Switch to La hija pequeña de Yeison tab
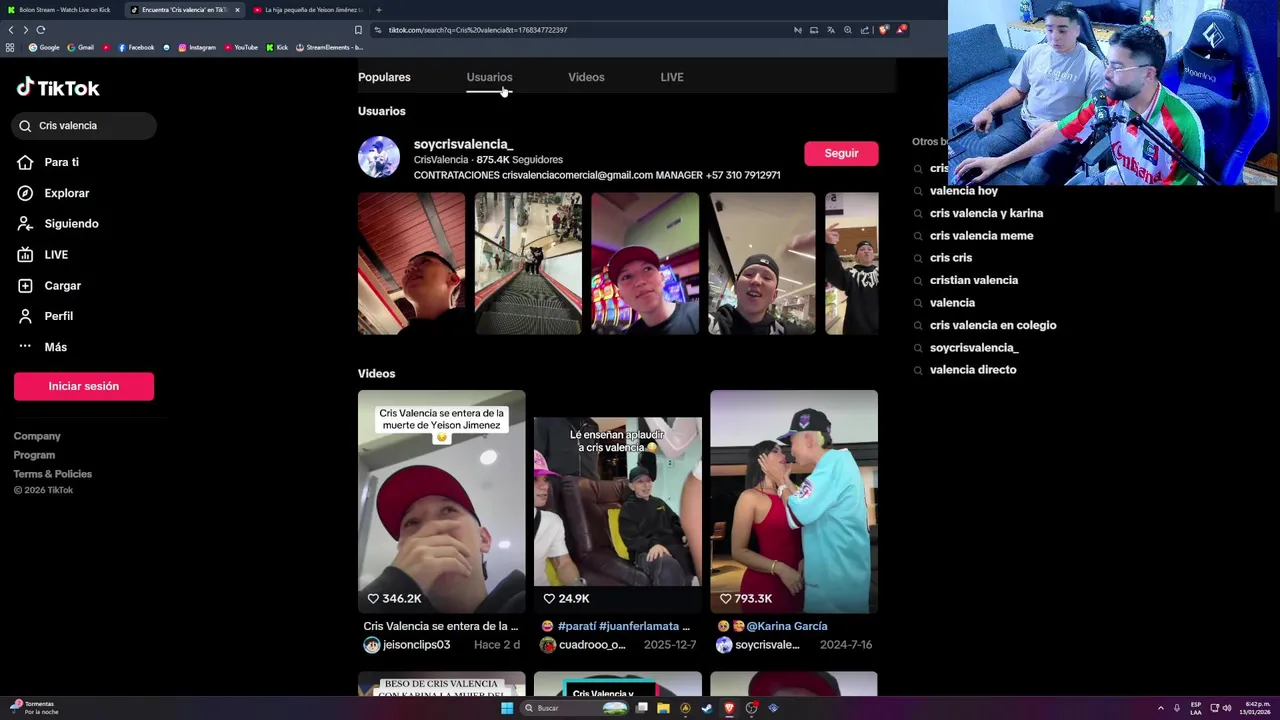 [312, 10]
